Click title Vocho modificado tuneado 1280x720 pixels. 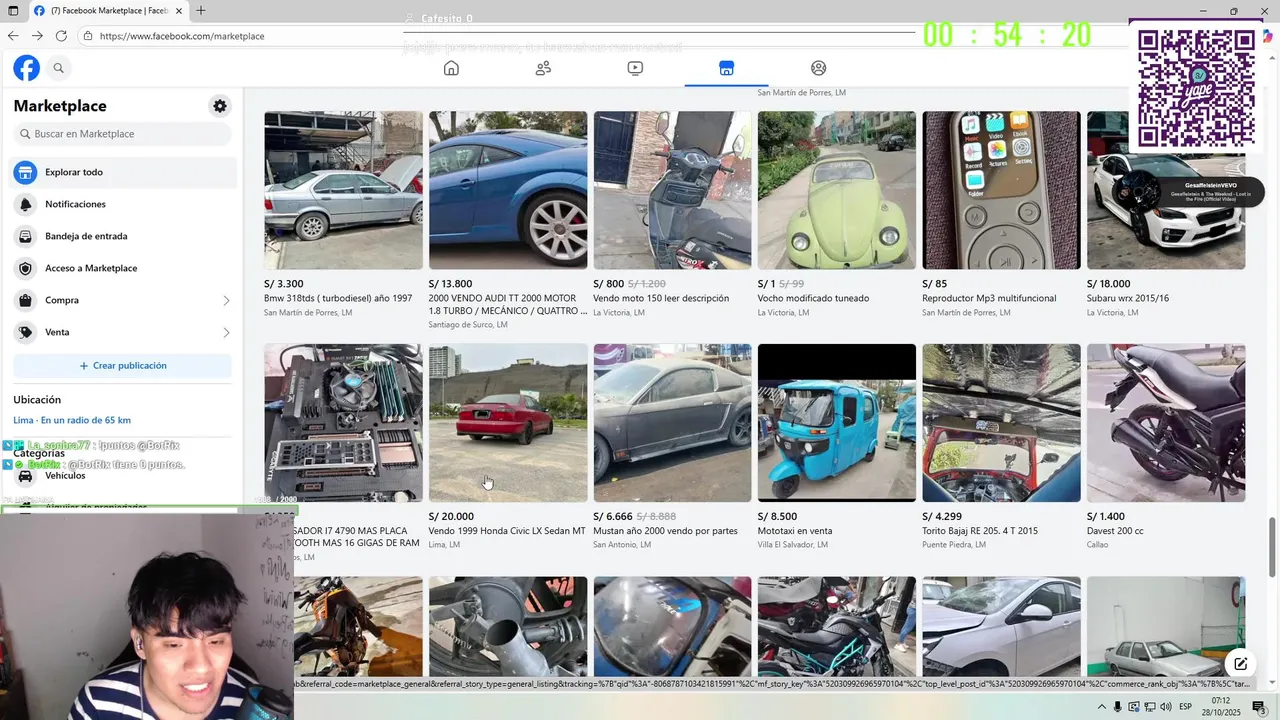[x=813, y=298]
